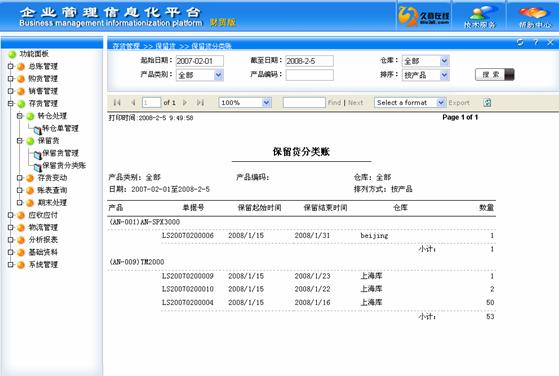559x376 pixels.
Task: Click the Next link in report toolbar
Action: coord(355,103)
